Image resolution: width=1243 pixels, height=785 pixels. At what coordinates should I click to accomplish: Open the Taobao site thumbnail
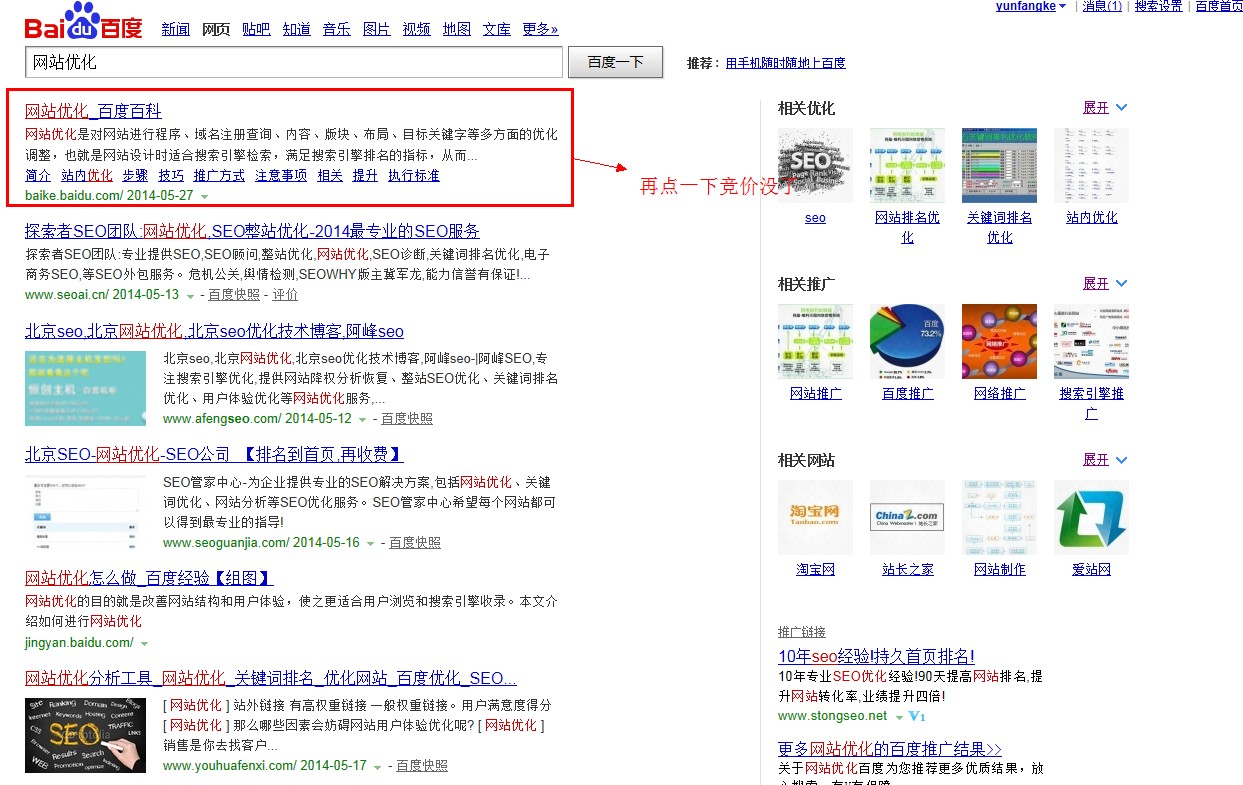(x=815, y=517)
